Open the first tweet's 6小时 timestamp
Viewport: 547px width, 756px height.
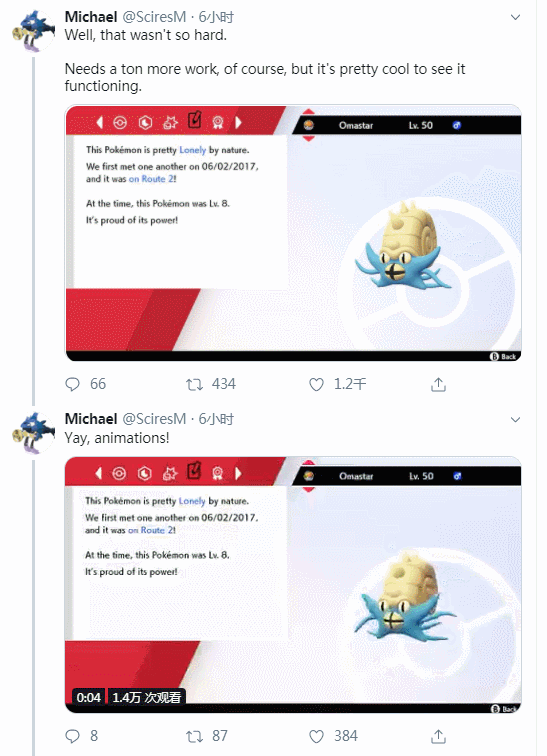216,17
